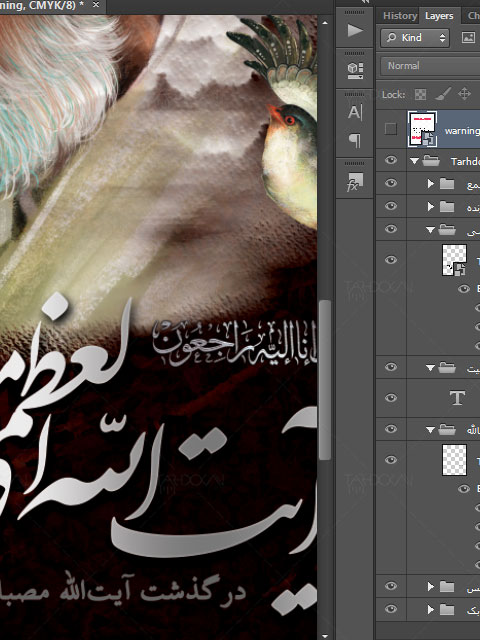480x640 pixels.
Task: Click open-folder icon above the smart object layer
Action: pyautogui.click(x=447, y=230)
